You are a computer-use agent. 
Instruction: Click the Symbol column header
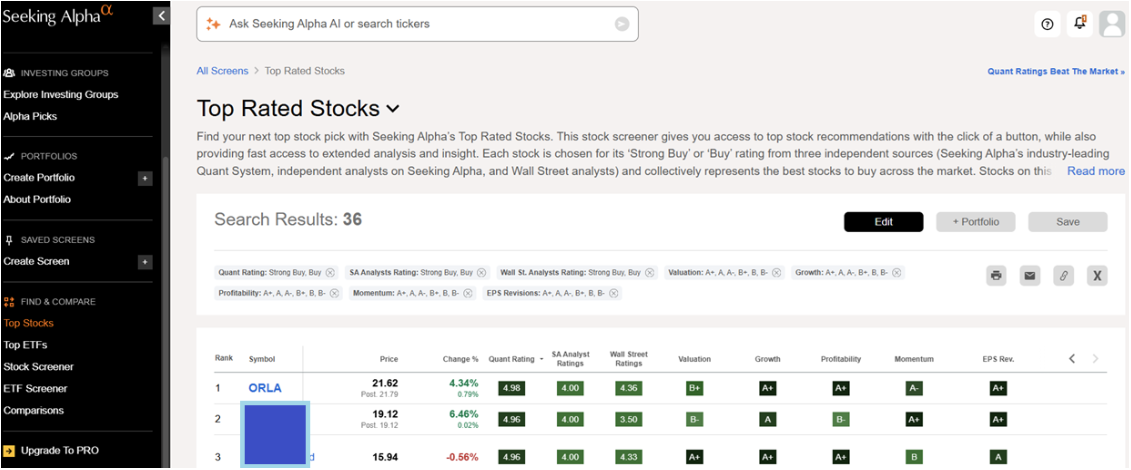(x=262, y=359)
